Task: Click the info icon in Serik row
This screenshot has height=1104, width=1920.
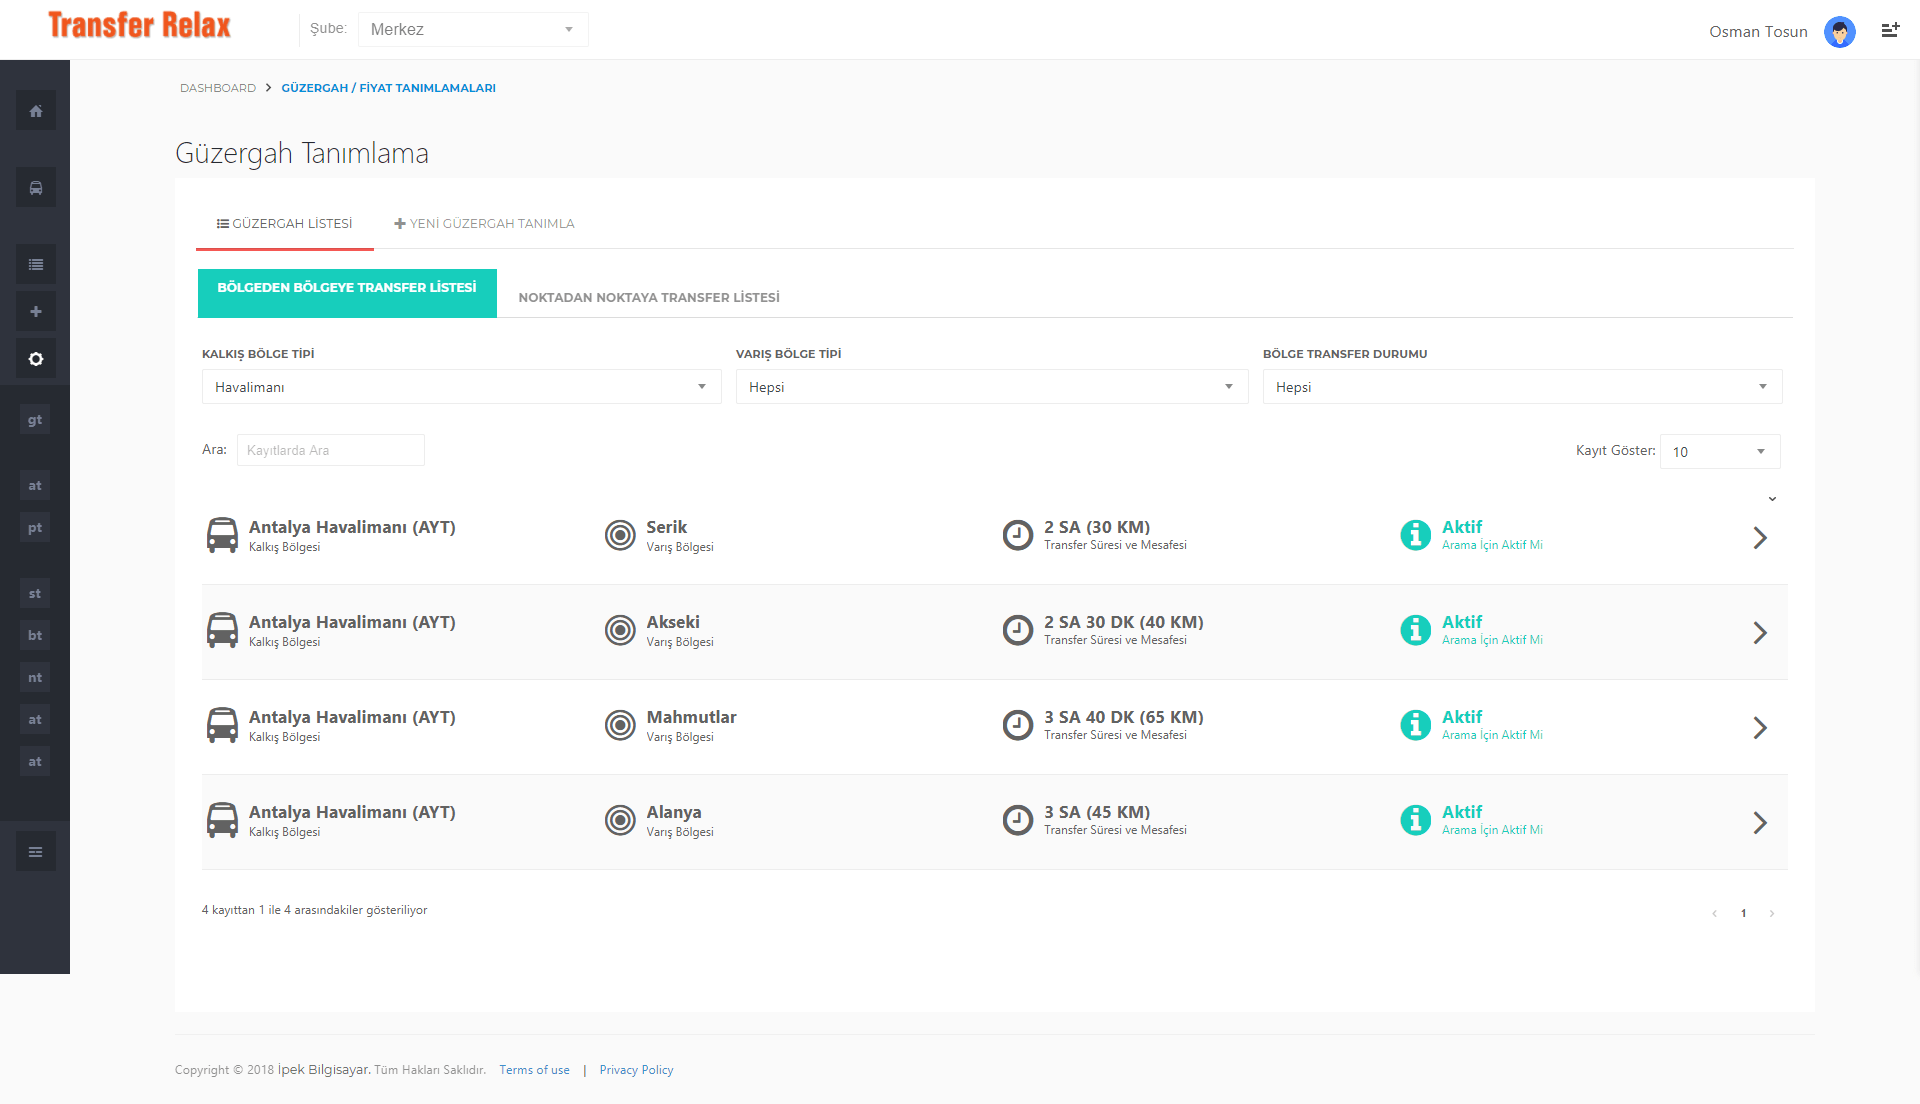Action: 1415,535
